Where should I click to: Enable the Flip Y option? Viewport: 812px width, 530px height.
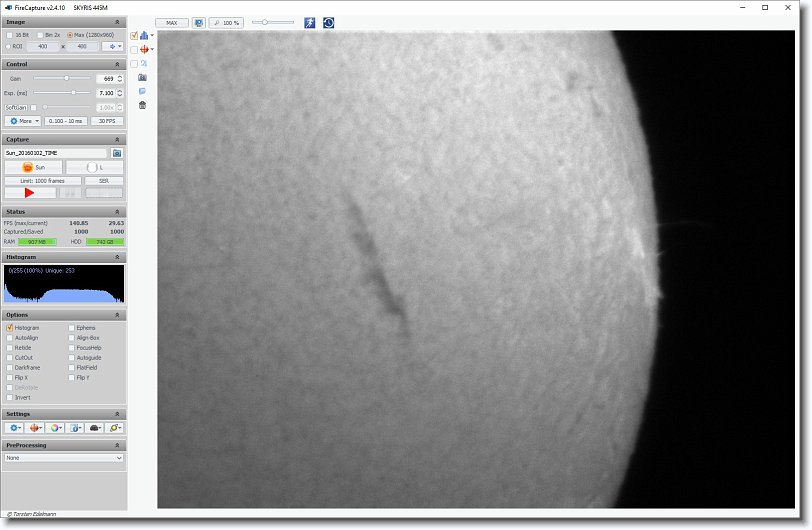click(x=71, y=378)
